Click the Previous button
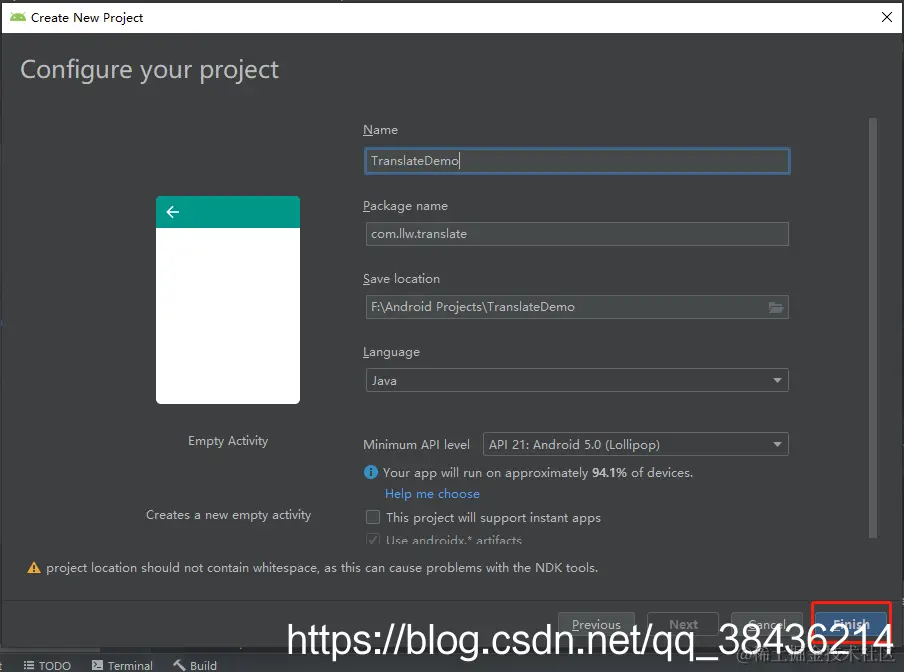904x672 pixels. pyautogui.click(x=596, y=624)
